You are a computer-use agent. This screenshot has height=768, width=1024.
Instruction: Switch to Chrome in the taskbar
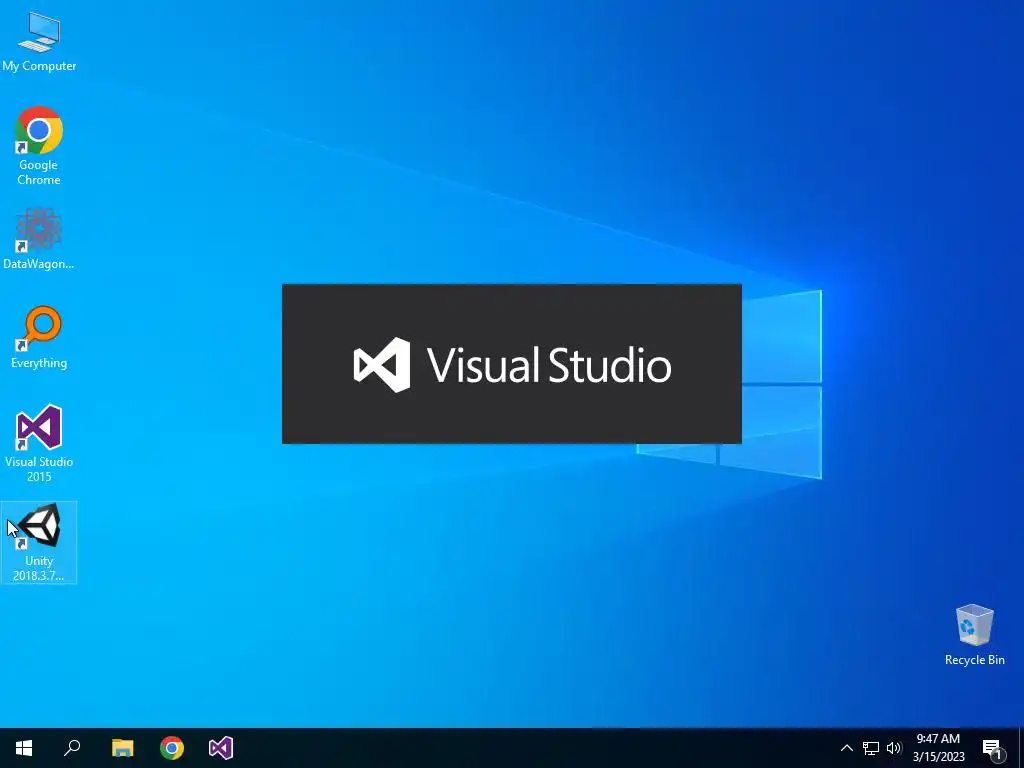pos(172,748)
